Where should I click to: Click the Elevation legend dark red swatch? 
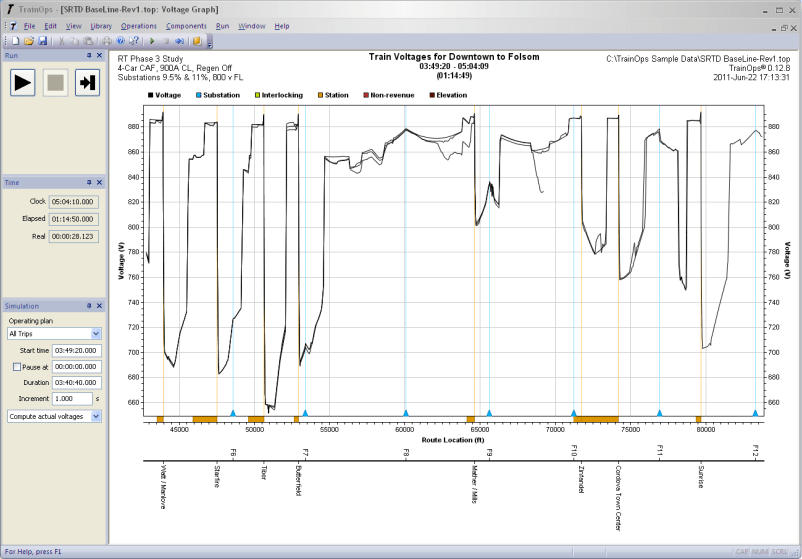click(432, 95)
